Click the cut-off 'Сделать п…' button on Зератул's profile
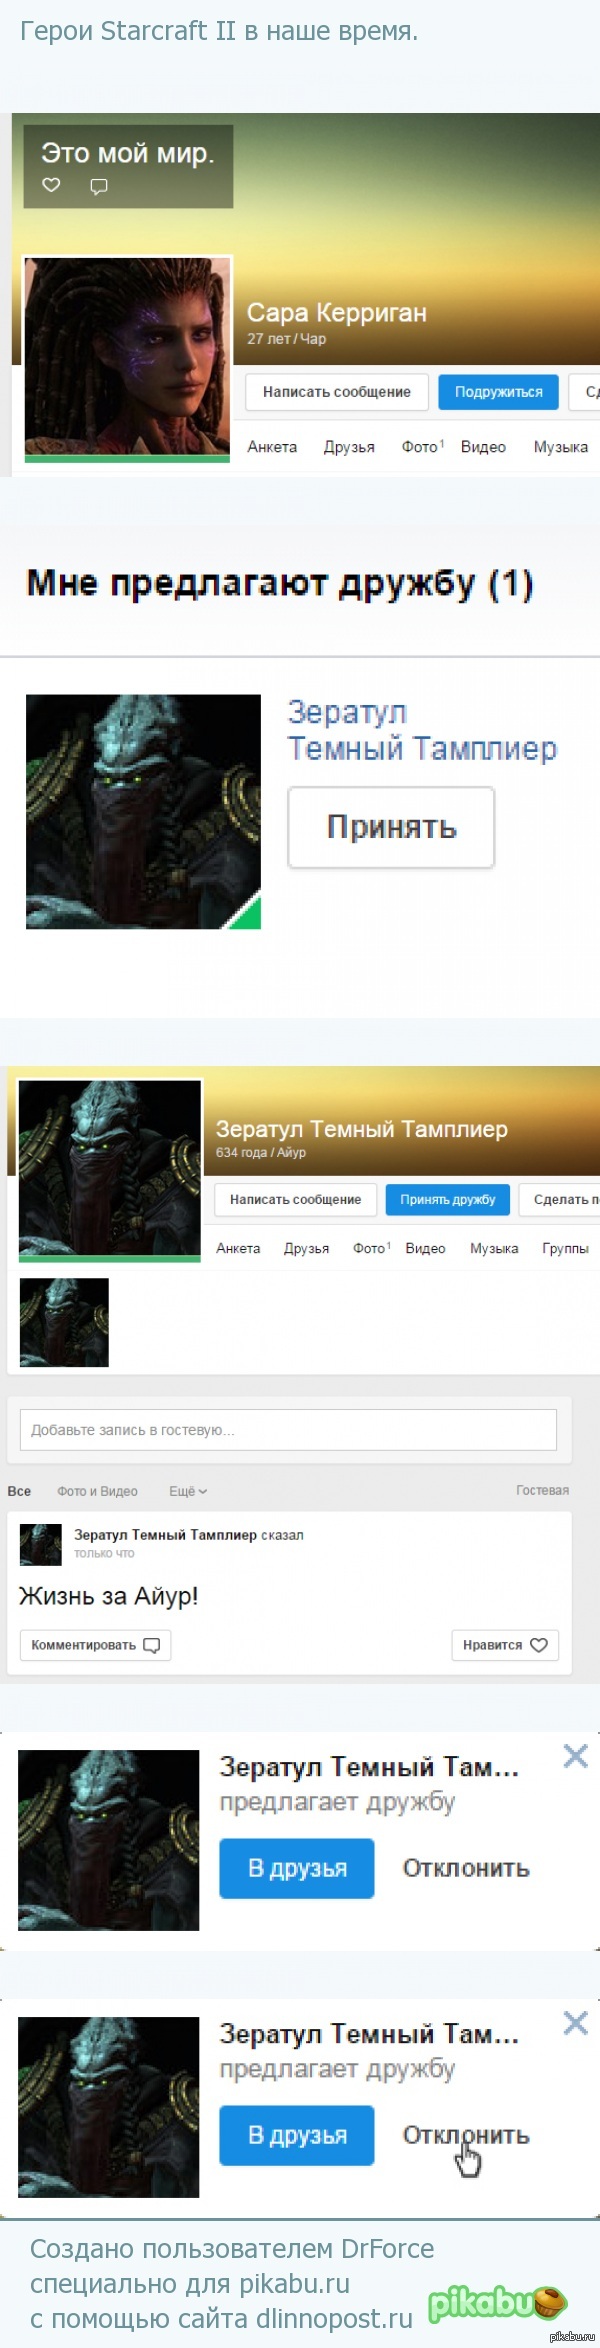Viewport: 600px width, 2348px height. click(x=560, y=1199)
